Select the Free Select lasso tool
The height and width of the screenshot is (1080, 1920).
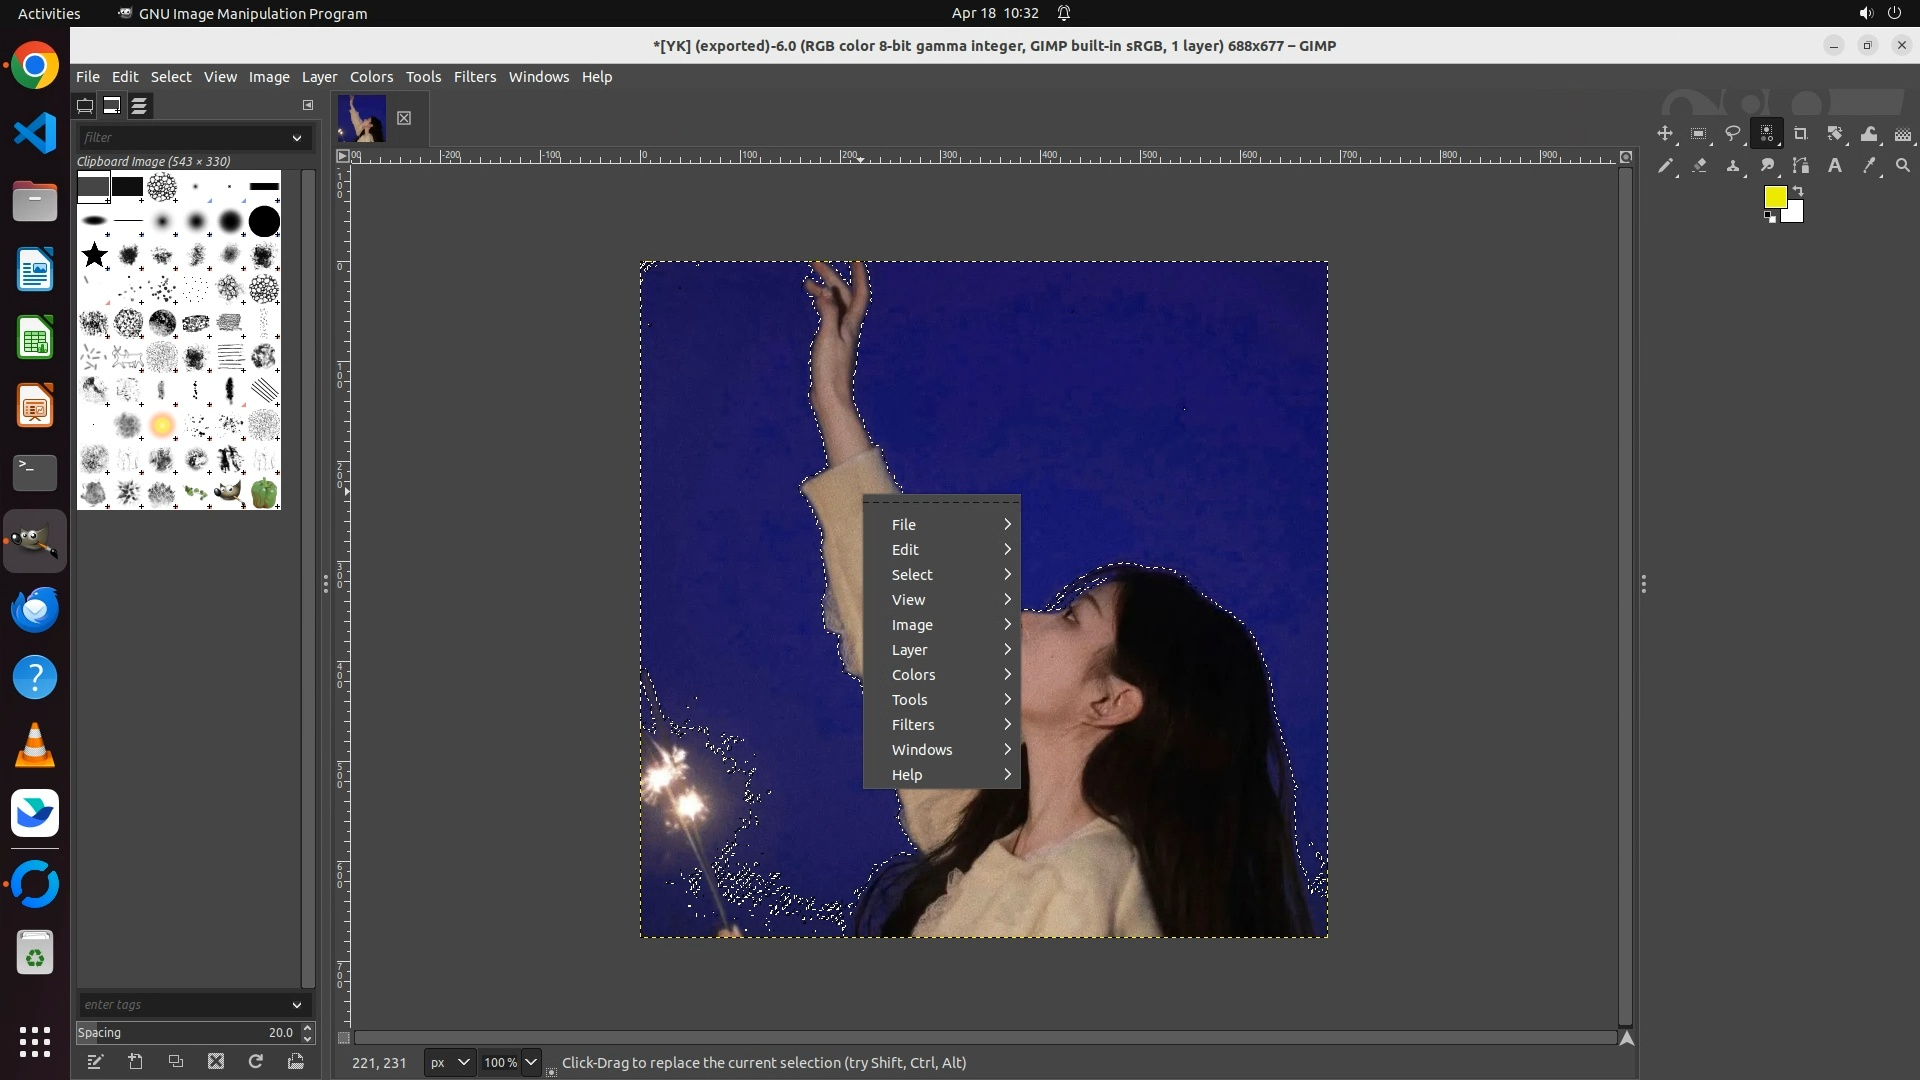1733,134
